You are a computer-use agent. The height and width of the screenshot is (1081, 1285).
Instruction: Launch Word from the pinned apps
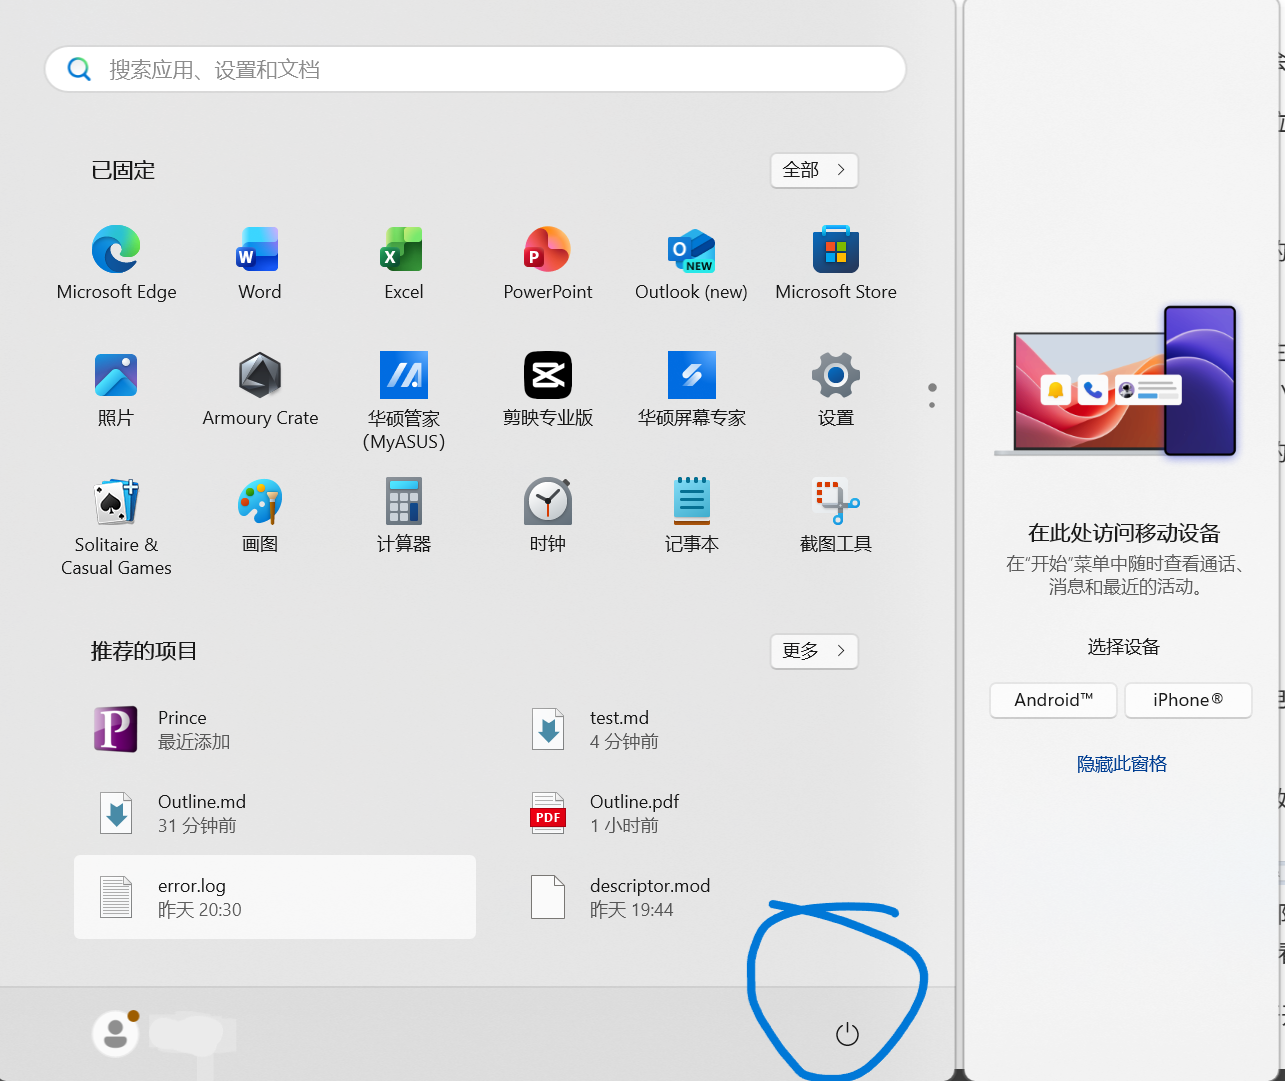[260, 262]
